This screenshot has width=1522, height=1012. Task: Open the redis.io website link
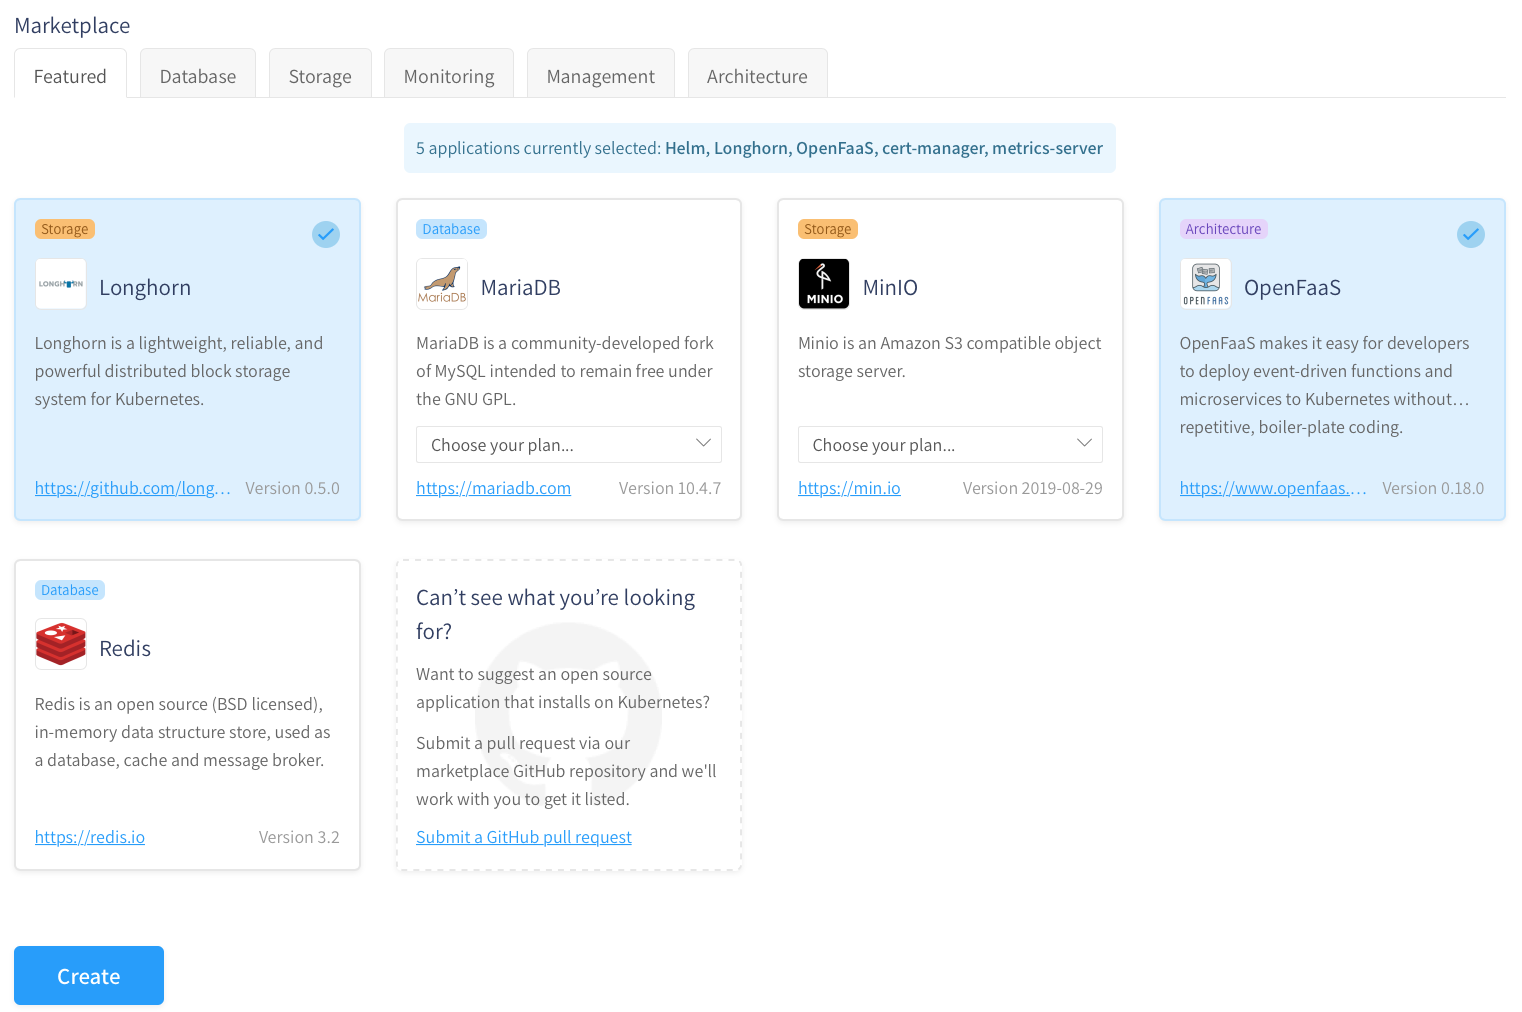pyautogui.click(x=90, y=837)
